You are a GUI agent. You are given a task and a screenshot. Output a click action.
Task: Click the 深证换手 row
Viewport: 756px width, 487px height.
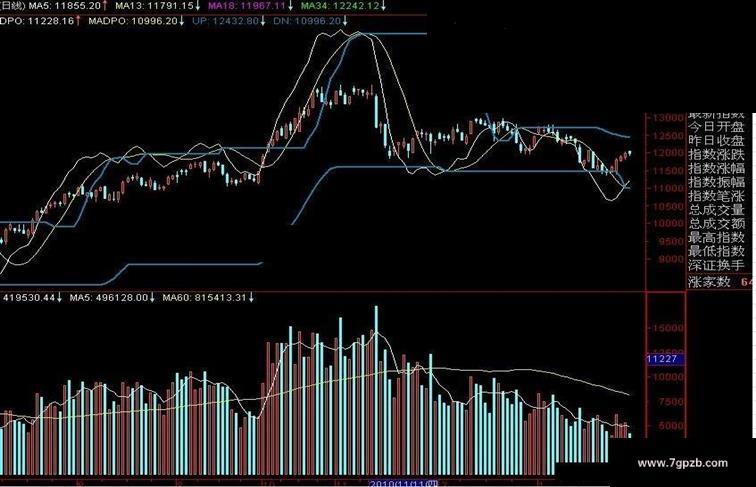[x=716, y=265]
